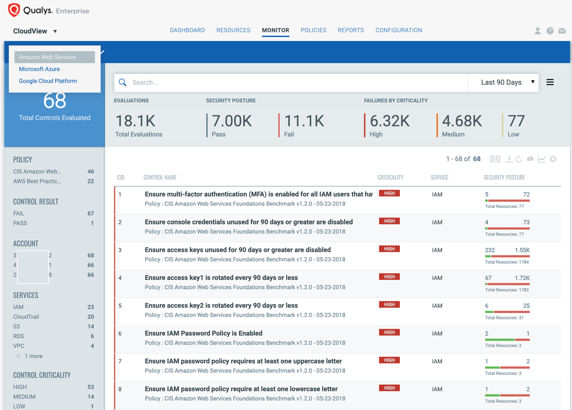
Task: Open control 'Ensure console credentials unused for 90 days'
Action: click(x=249, y=222)
